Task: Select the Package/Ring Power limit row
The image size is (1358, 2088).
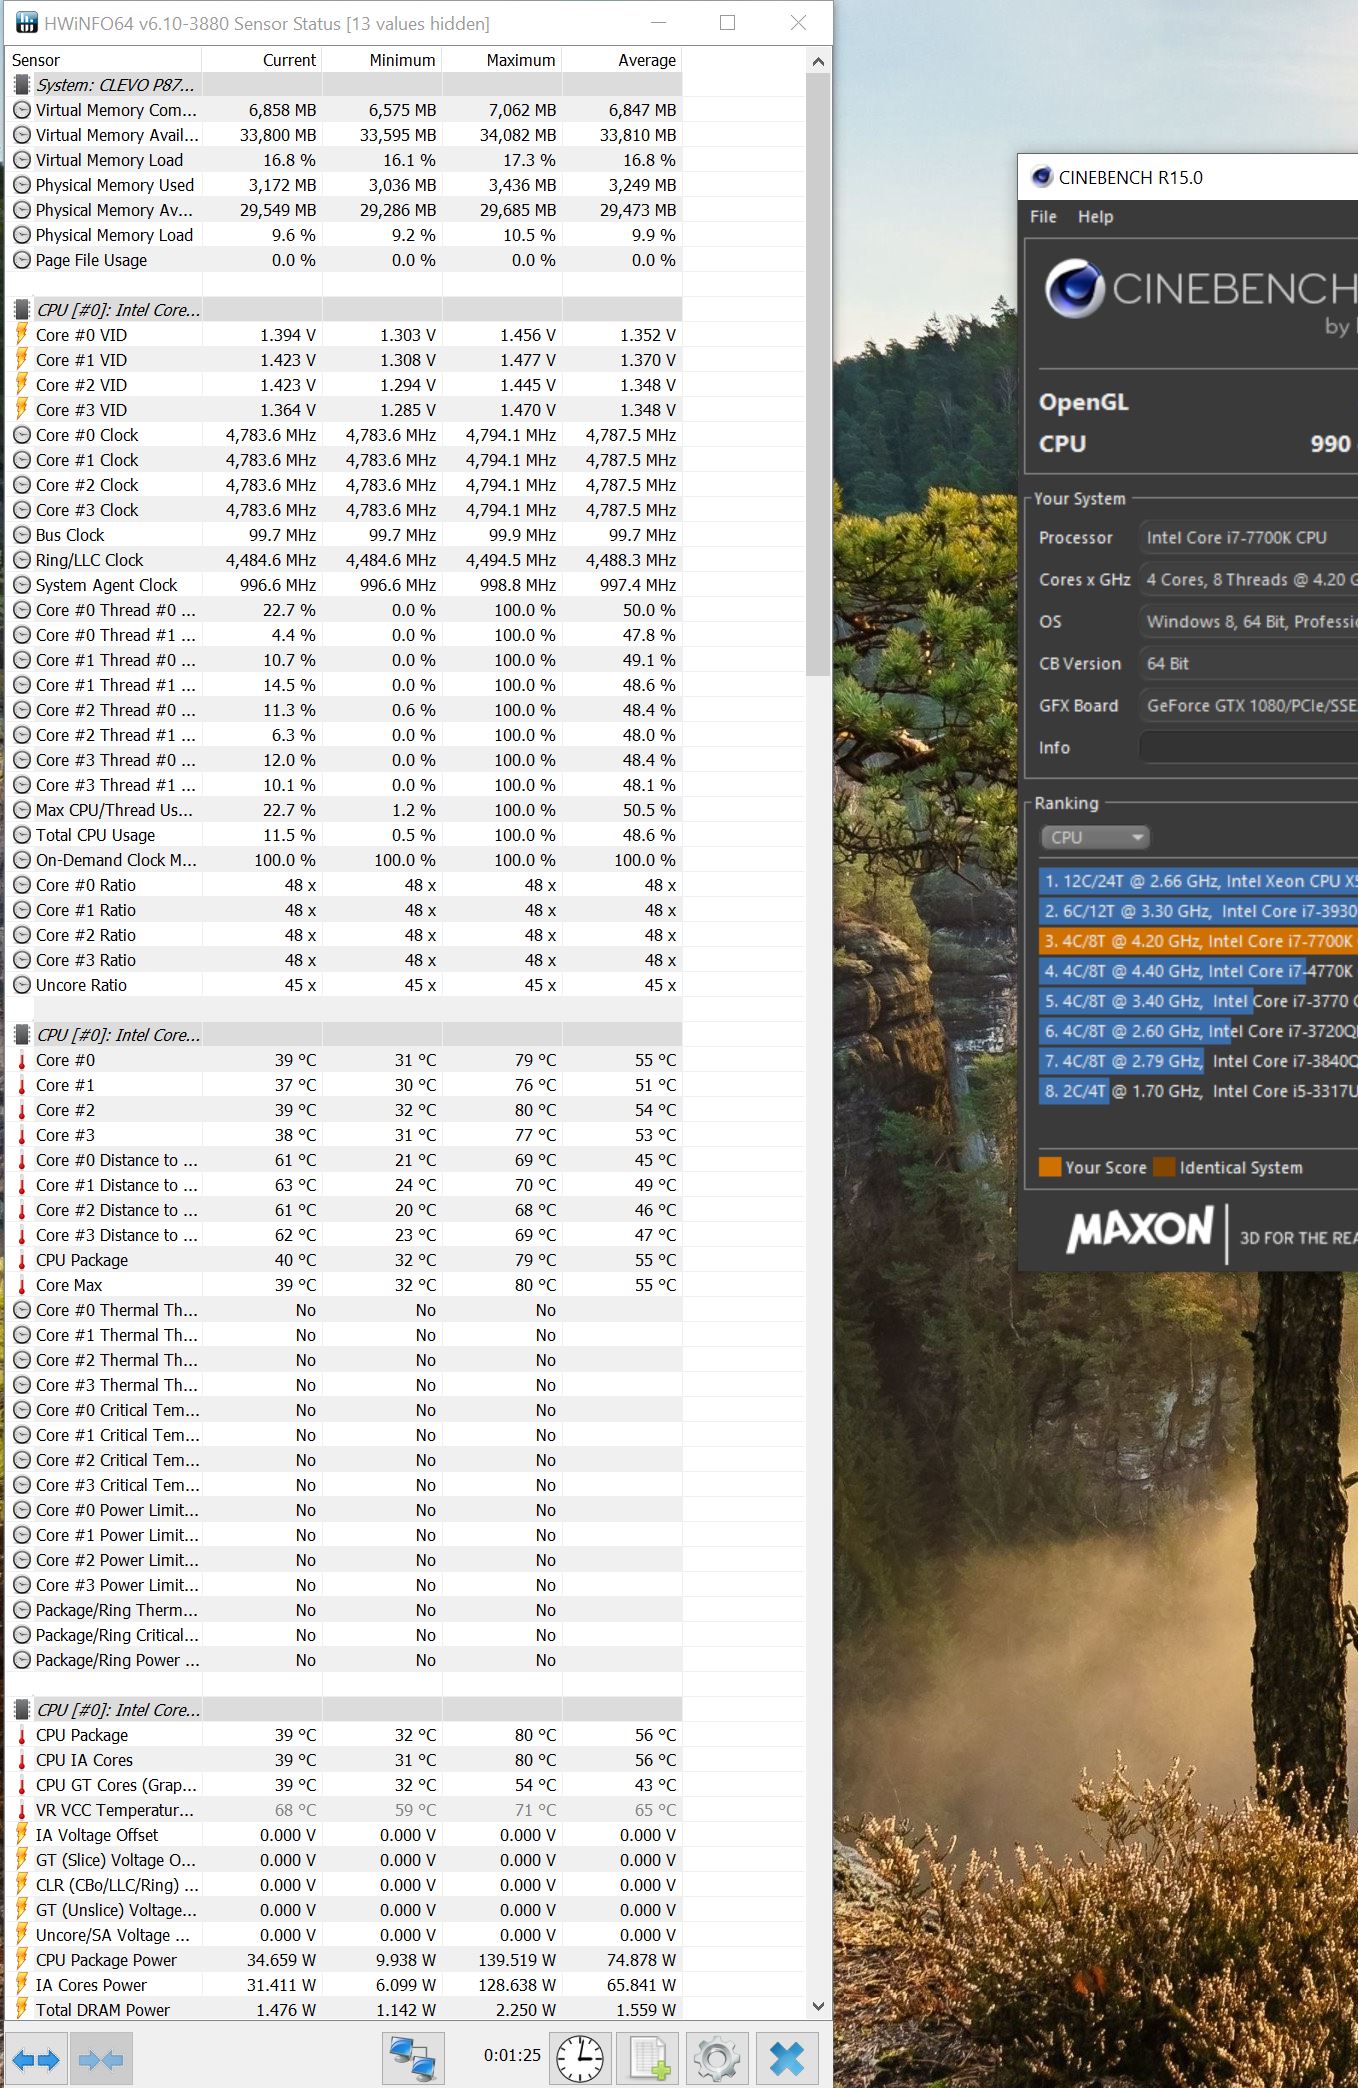Action: pyautogui.click(x=343, y=1660)
